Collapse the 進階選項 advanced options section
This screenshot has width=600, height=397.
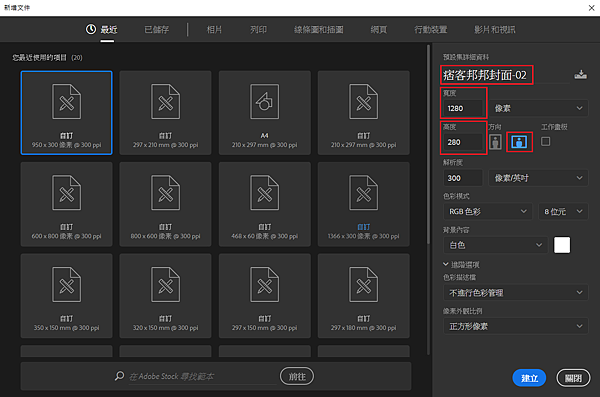point(461,265)
